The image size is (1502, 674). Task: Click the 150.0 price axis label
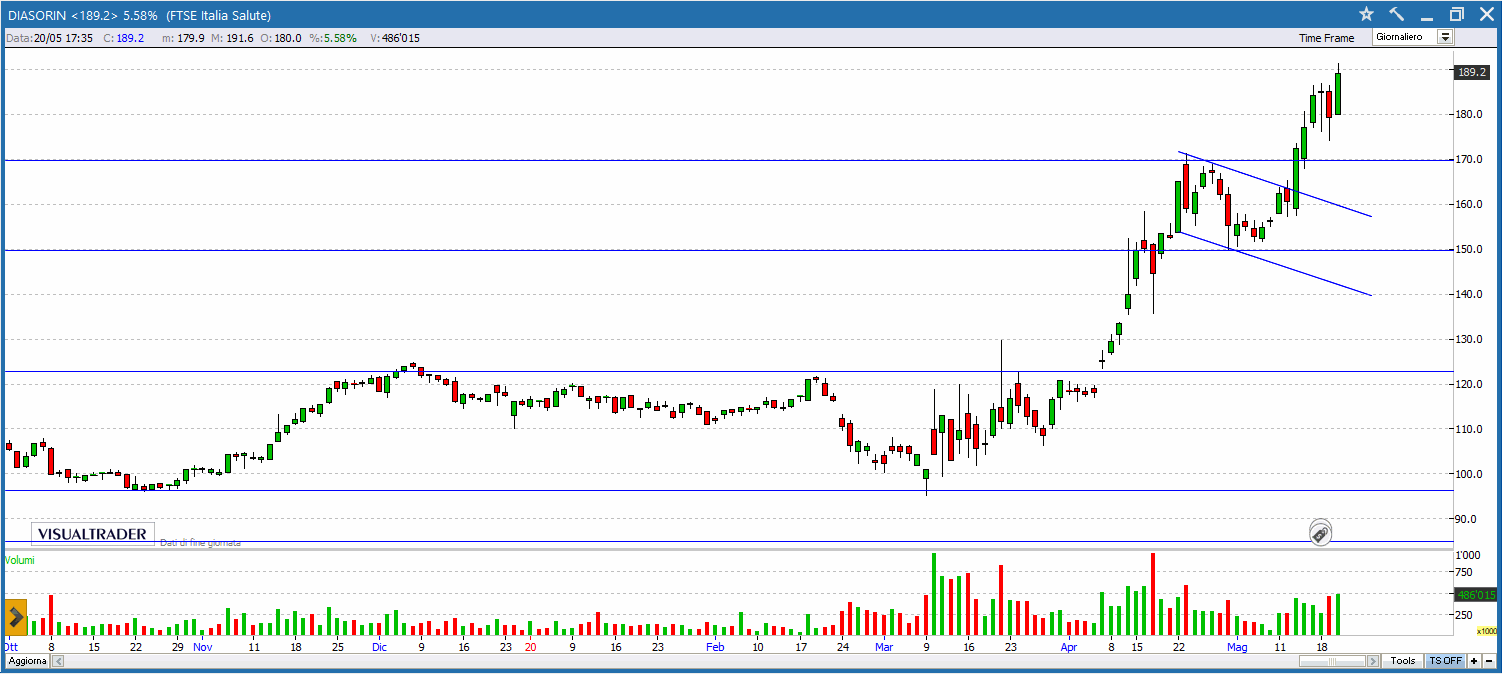point(1469,250)
